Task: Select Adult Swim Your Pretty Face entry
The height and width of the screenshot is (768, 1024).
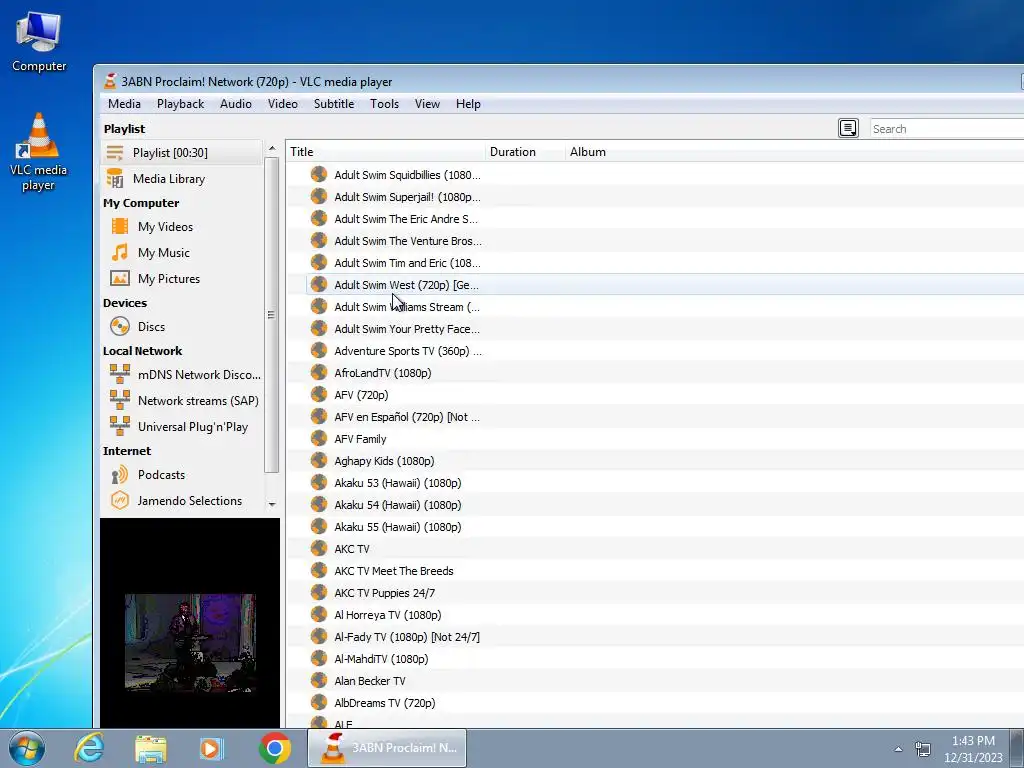Action: pyautogui.click(x=406, y=329)
